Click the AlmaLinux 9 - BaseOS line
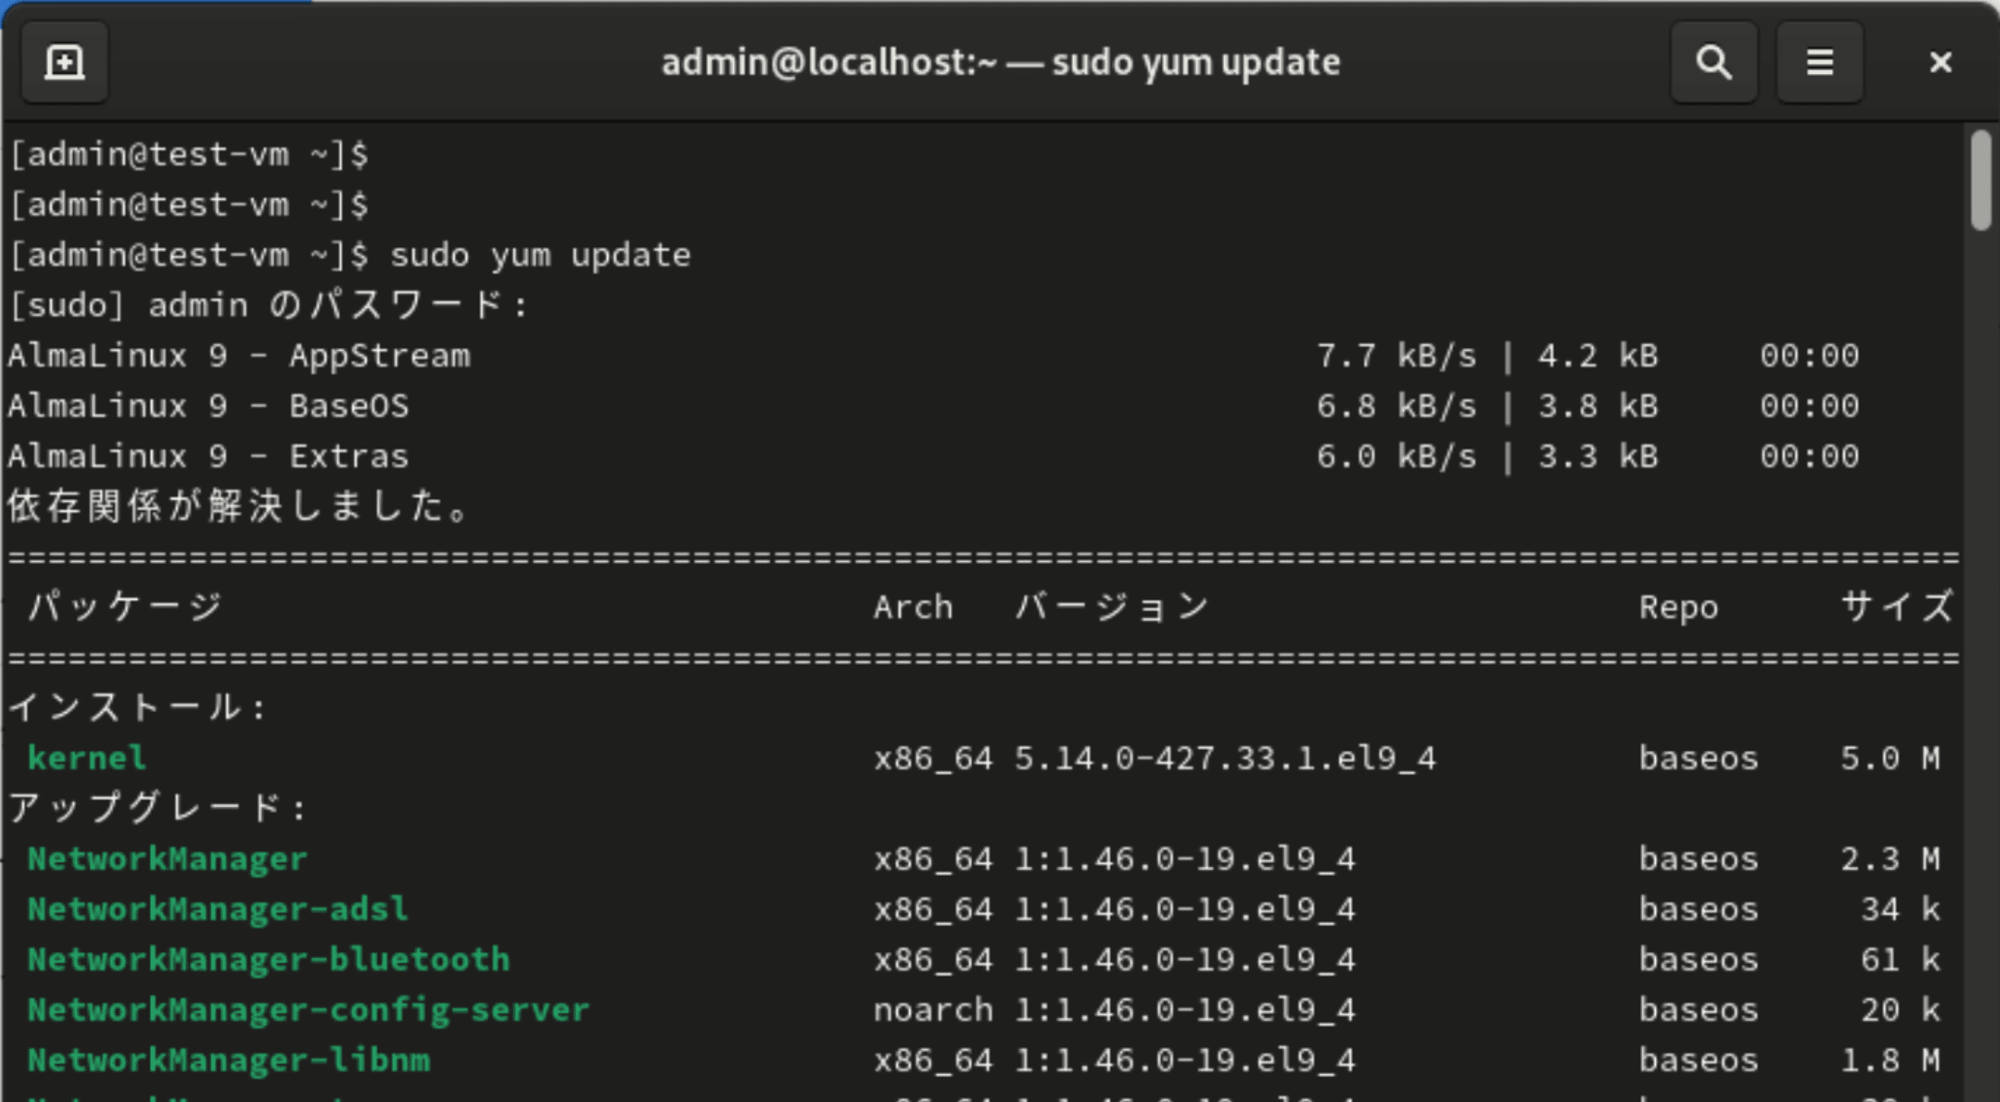The width and height of the screenshot is (2000, 1102). pos(933,406)
